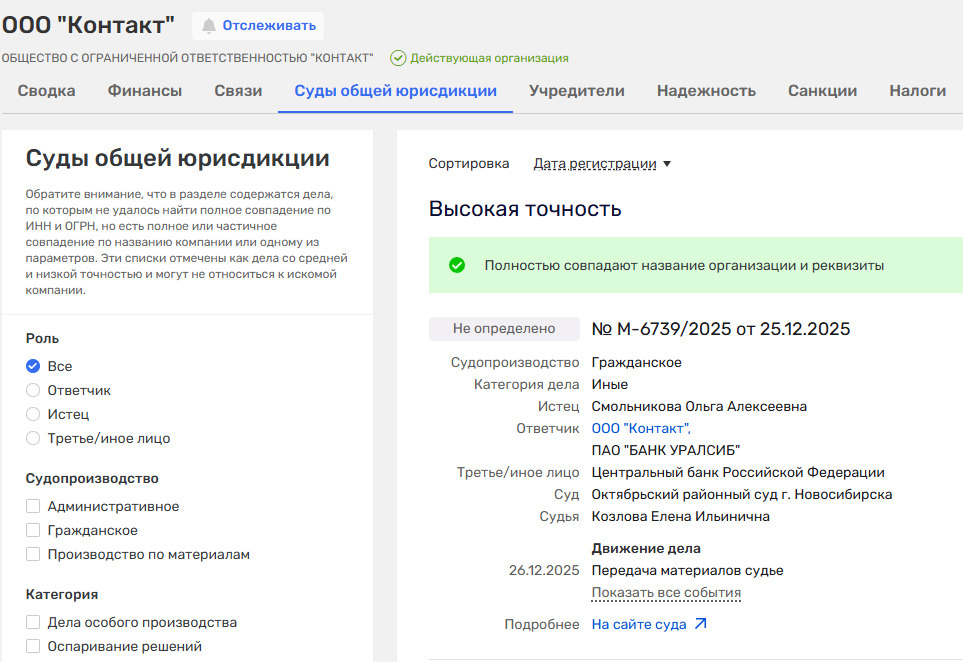The height and width of the screenshot is (662, 963).
Task: Click the event date 26.12.2025
Action: click(x=544, y=570)
